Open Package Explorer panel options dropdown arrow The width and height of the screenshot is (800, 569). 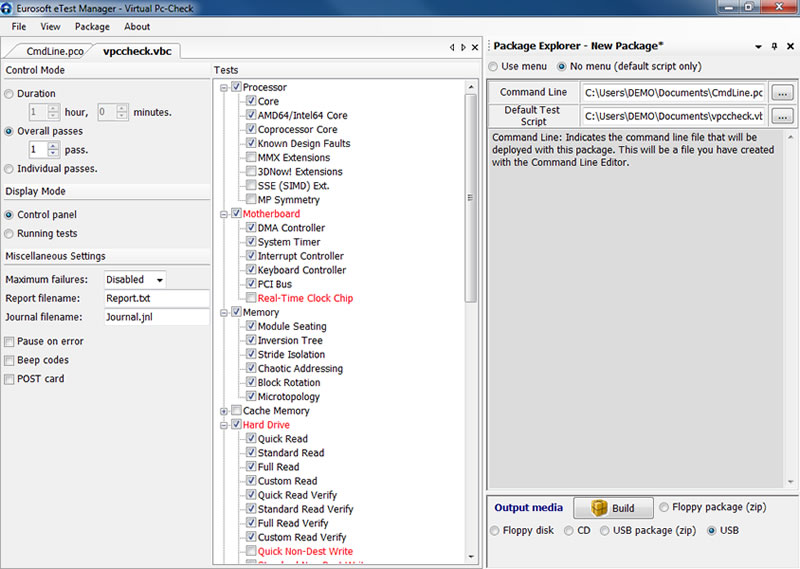click(759, 46)
